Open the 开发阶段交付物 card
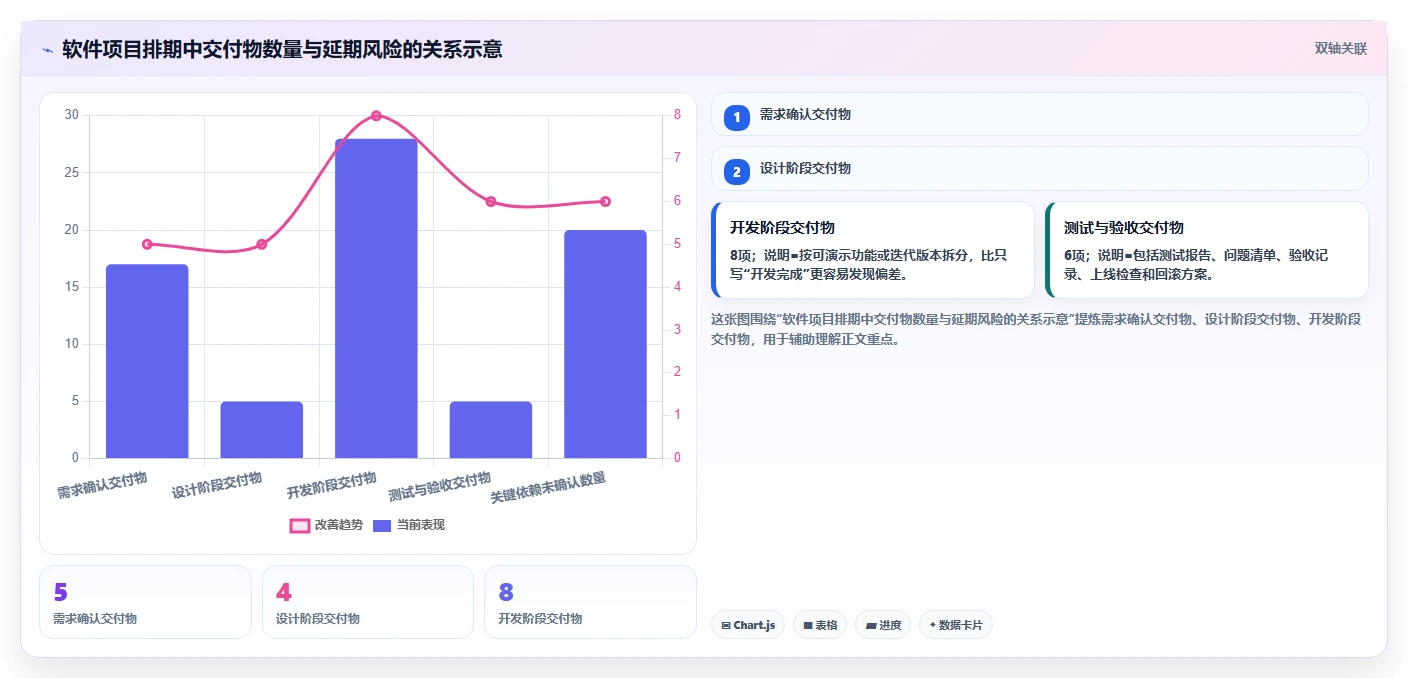This screenshot has height=678, width=1408. (x=872, y=250)
